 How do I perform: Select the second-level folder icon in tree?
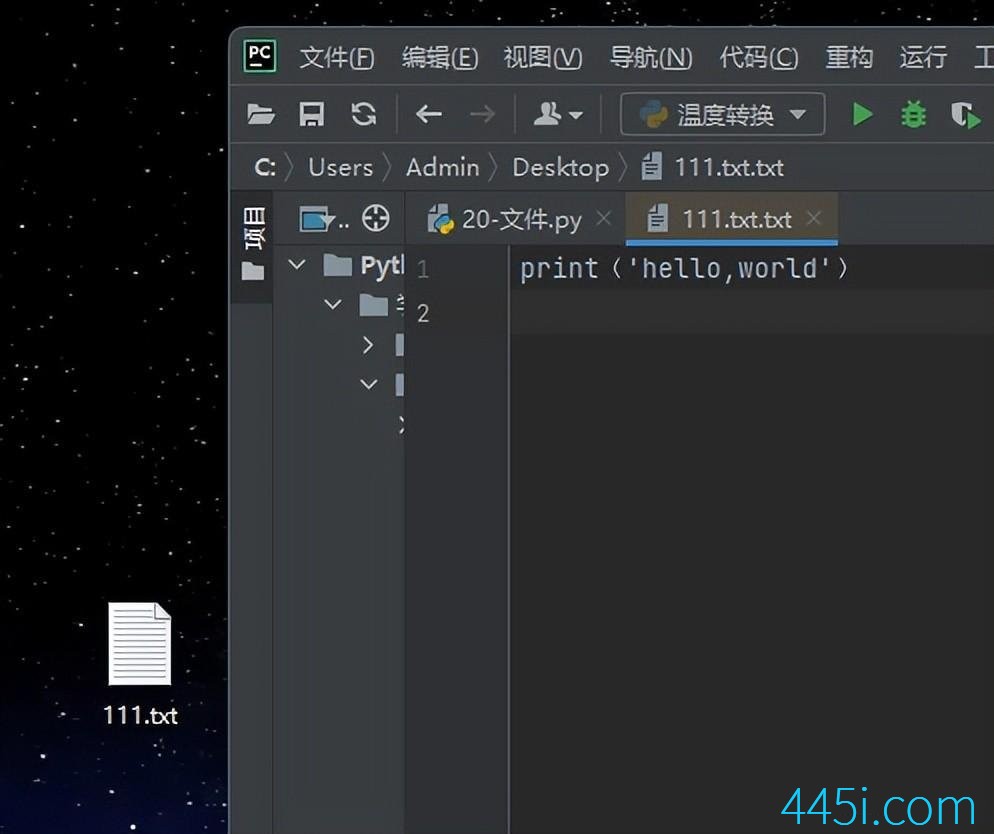click(373, 305)
